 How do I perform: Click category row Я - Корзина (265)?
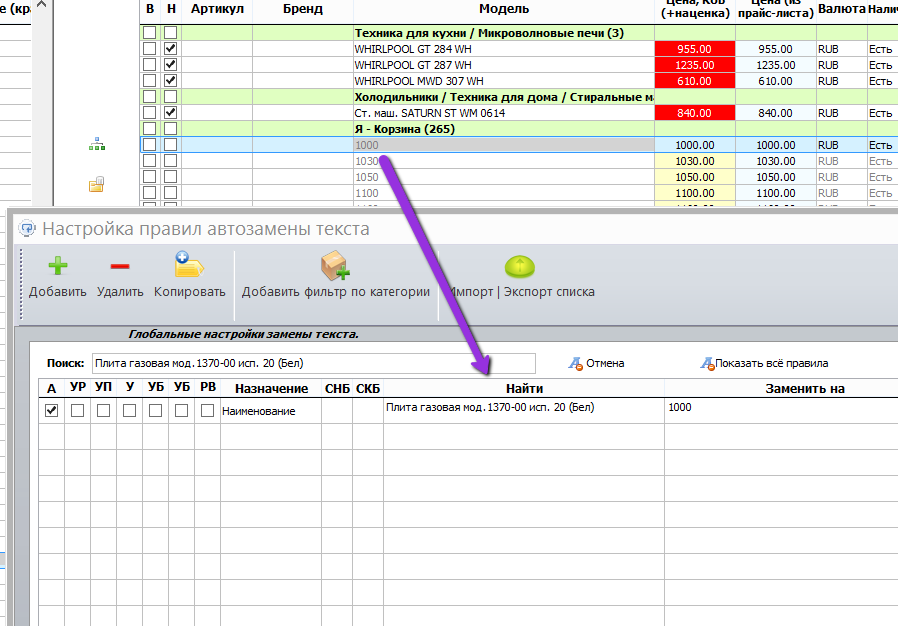click(x=518, y=129)
